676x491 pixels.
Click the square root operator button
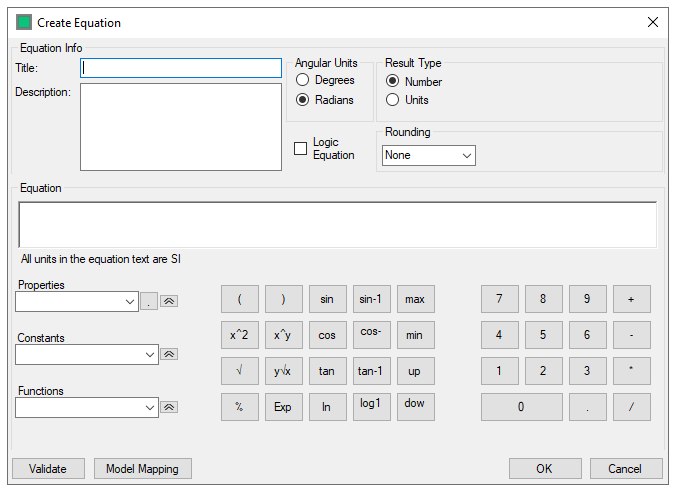pyautogui.click(x=239, y=371)
